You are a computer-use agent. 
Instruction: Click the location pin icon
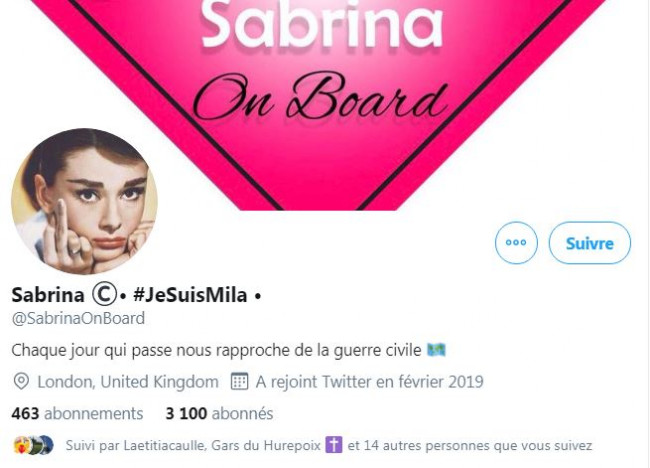pos(21,381)
